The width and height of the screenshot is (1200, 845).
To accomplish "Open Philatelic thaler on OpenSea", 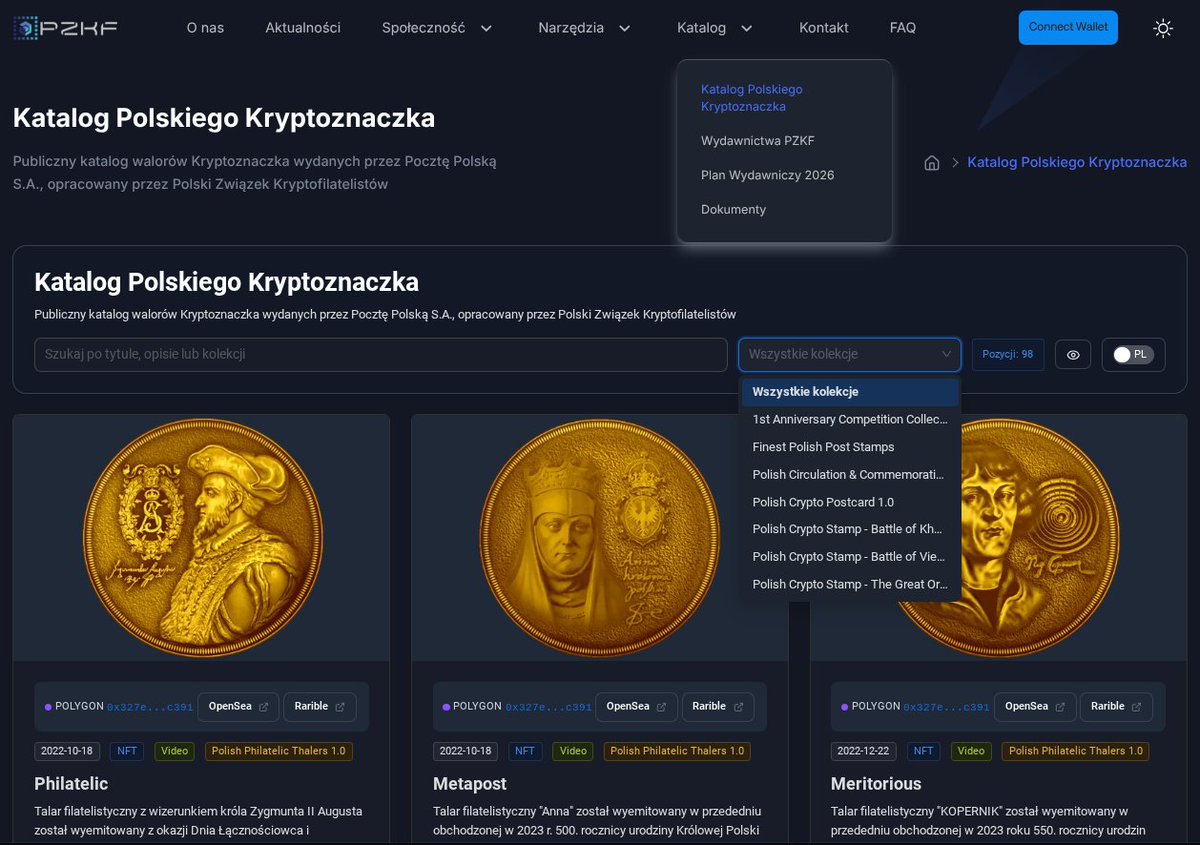I will [x=238, y=707].
